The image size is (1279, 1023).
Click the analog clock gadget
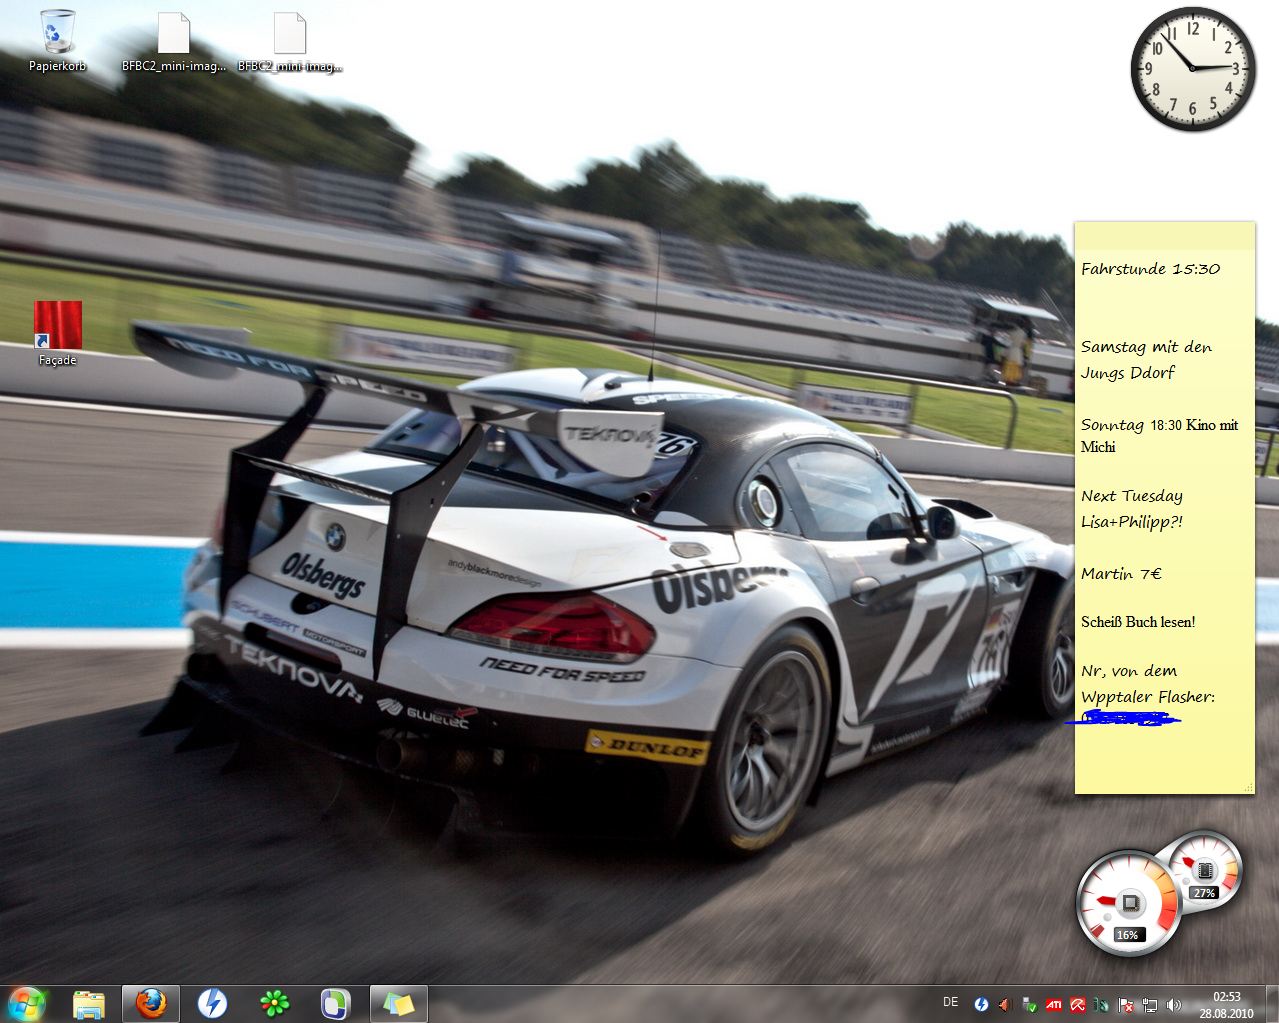click(x=1193, y=69)
